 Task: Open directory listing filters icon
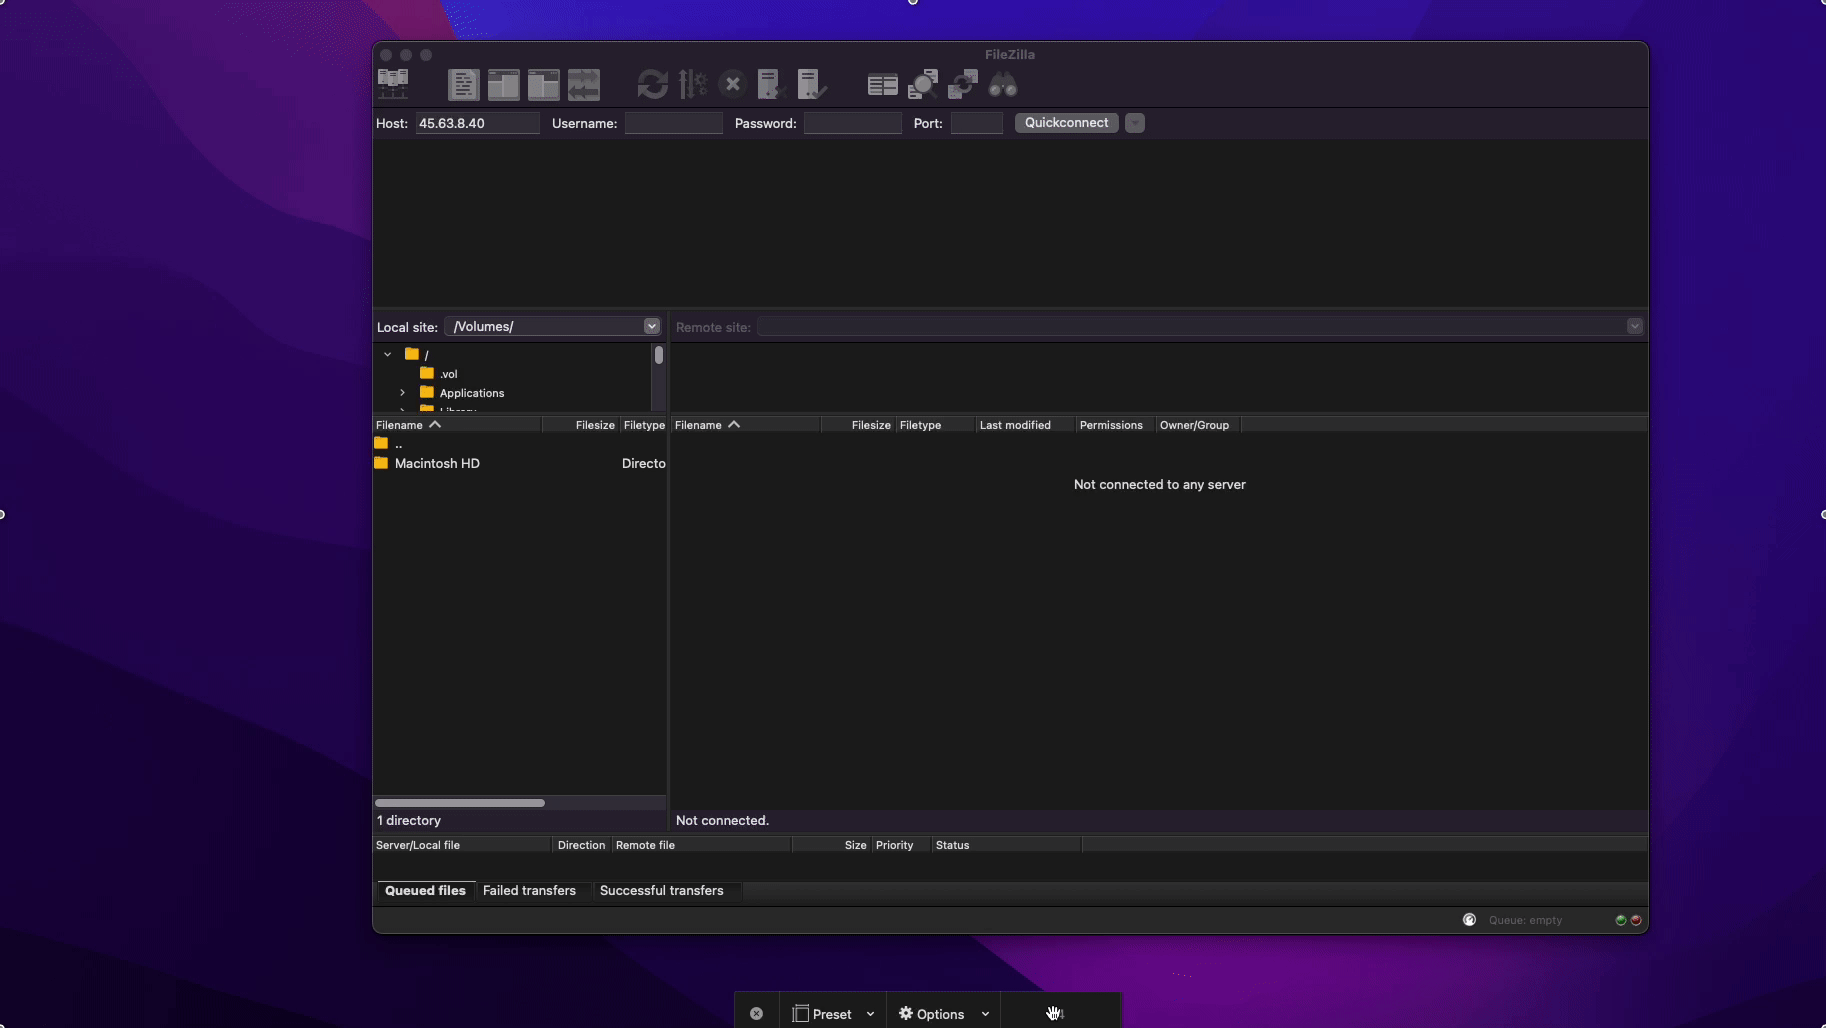pyautogui.click(x=882, y=85)
